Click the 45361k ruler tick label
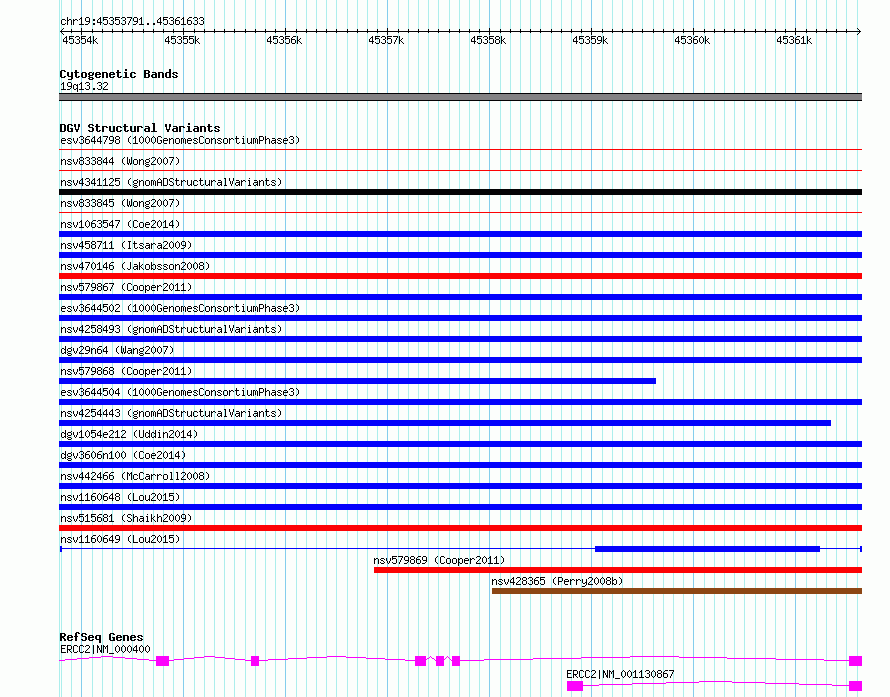The width and height of the screenshot is (890, 697). tap(794, 40)
